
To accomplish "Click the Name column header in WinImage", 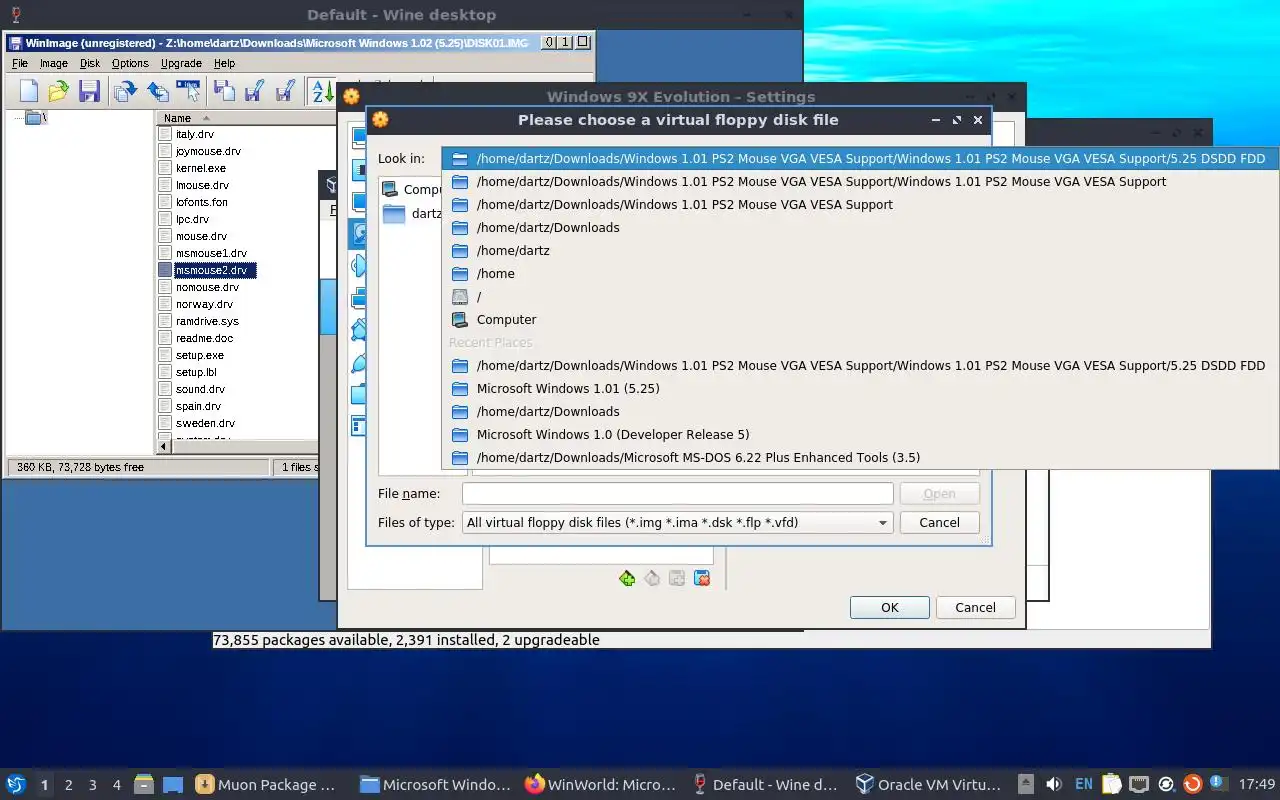I will pyautogui.click(x=245, y=118).
